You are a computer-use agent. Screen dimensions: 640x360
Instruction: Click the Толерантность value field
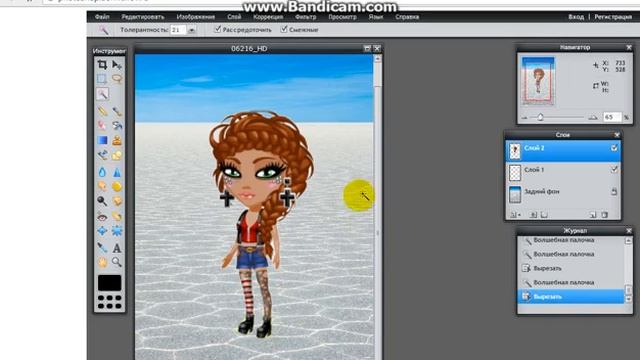coord(178,30)
